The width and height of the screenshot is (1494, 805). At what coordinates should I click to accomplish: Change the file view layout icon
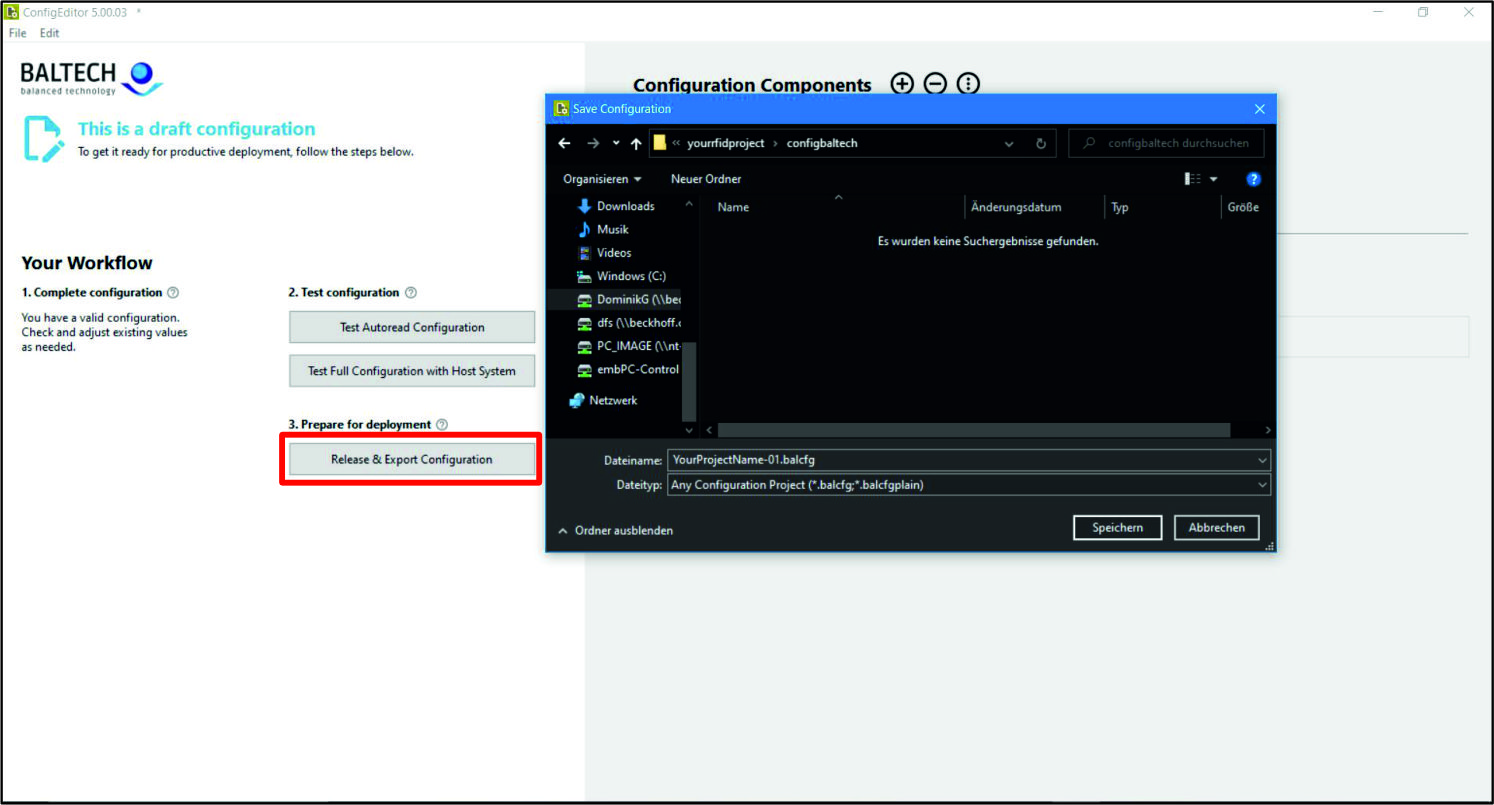(x=1193, y=179)
